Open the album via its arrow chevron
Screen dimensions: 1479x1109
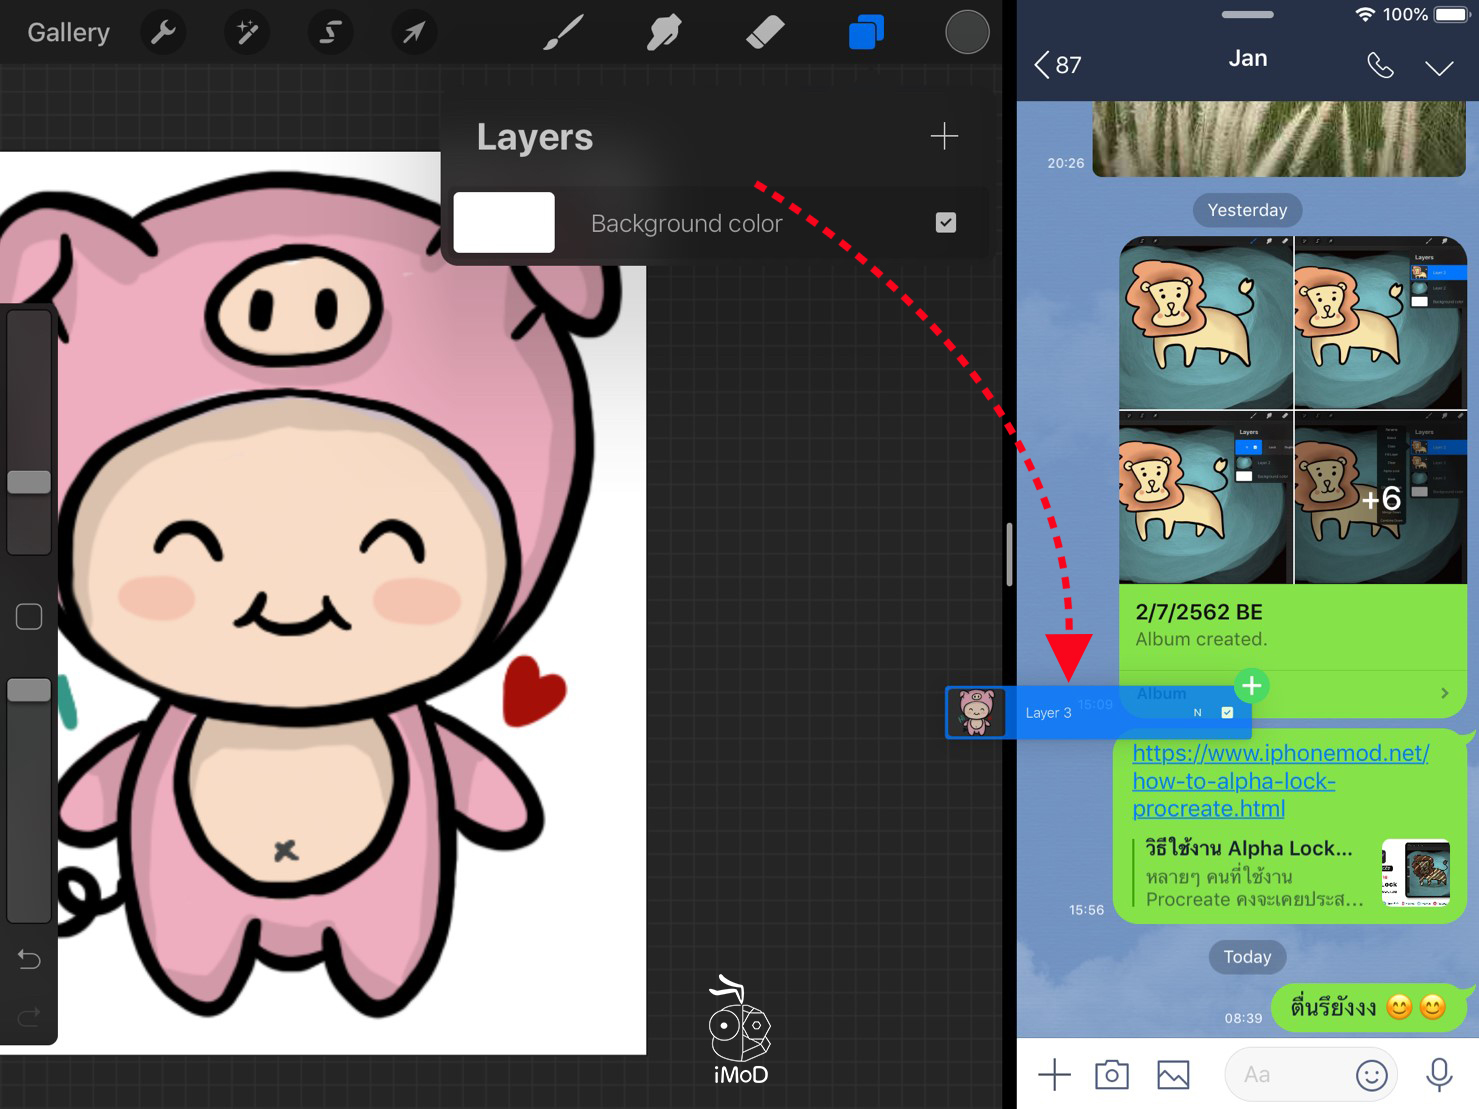pyautogui.click(x=1443, y=693)
